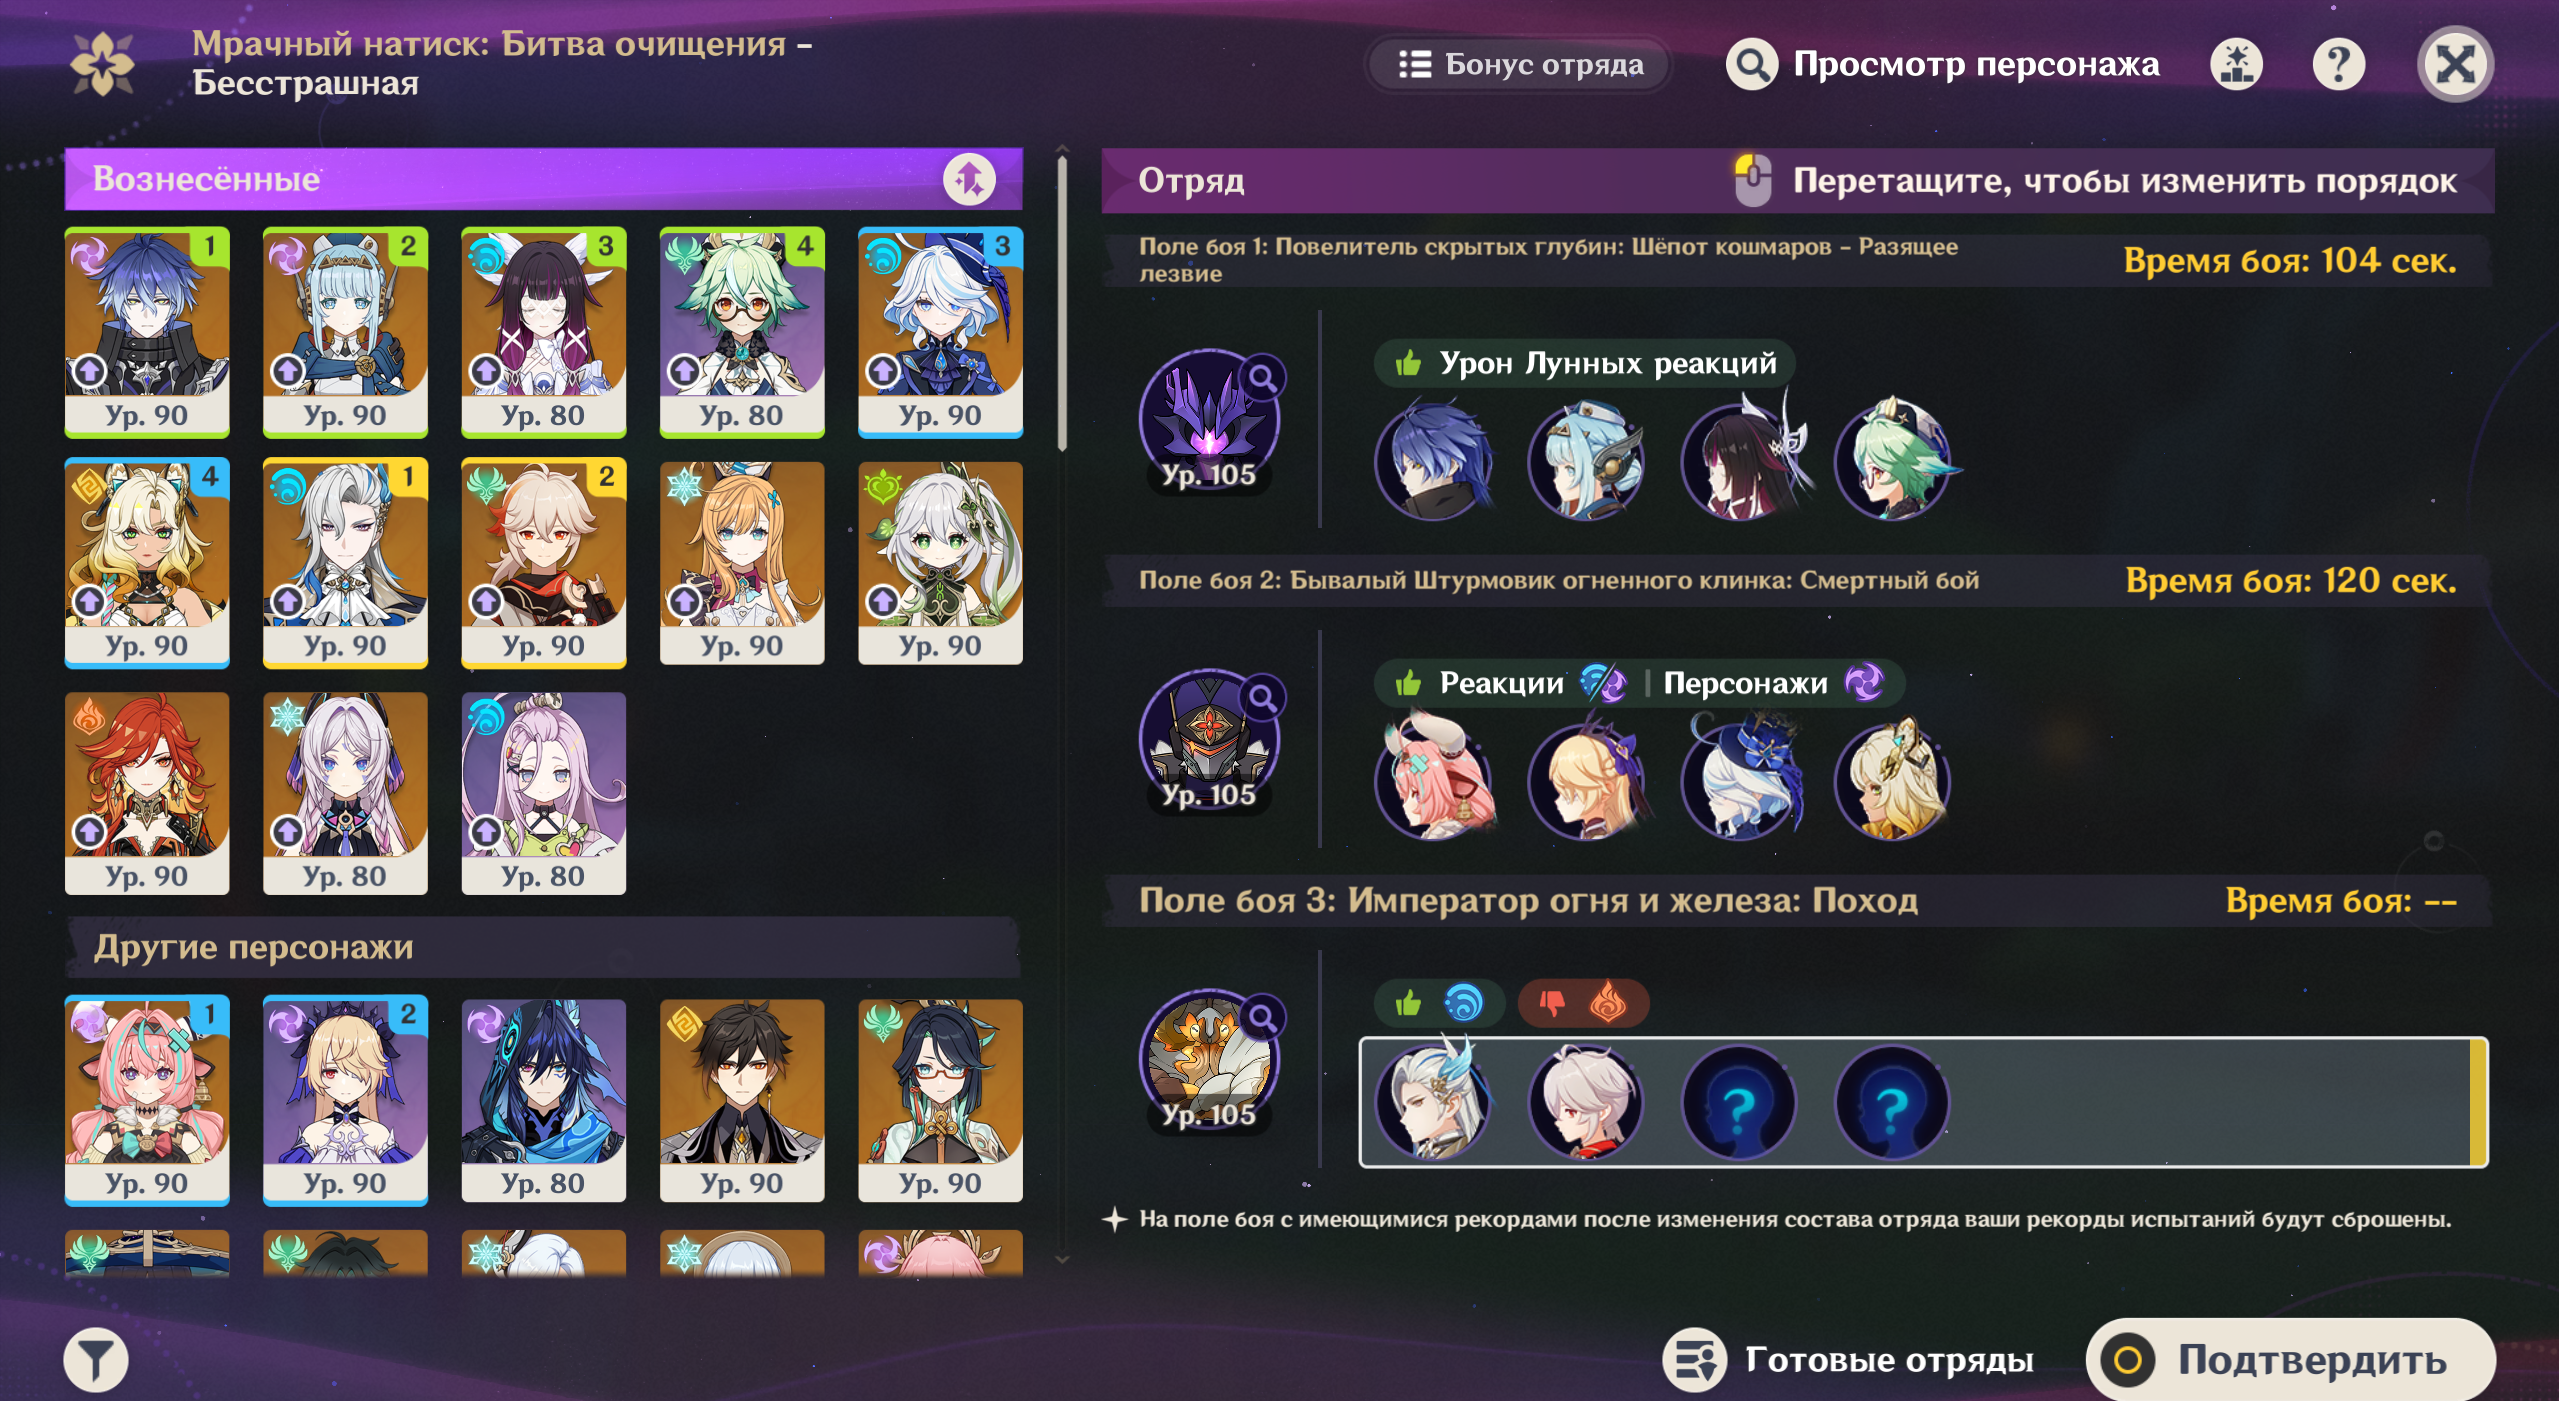Open the Бонус отряда list
Screen dimensions: 2559x1401
(x=1520, y=65)
